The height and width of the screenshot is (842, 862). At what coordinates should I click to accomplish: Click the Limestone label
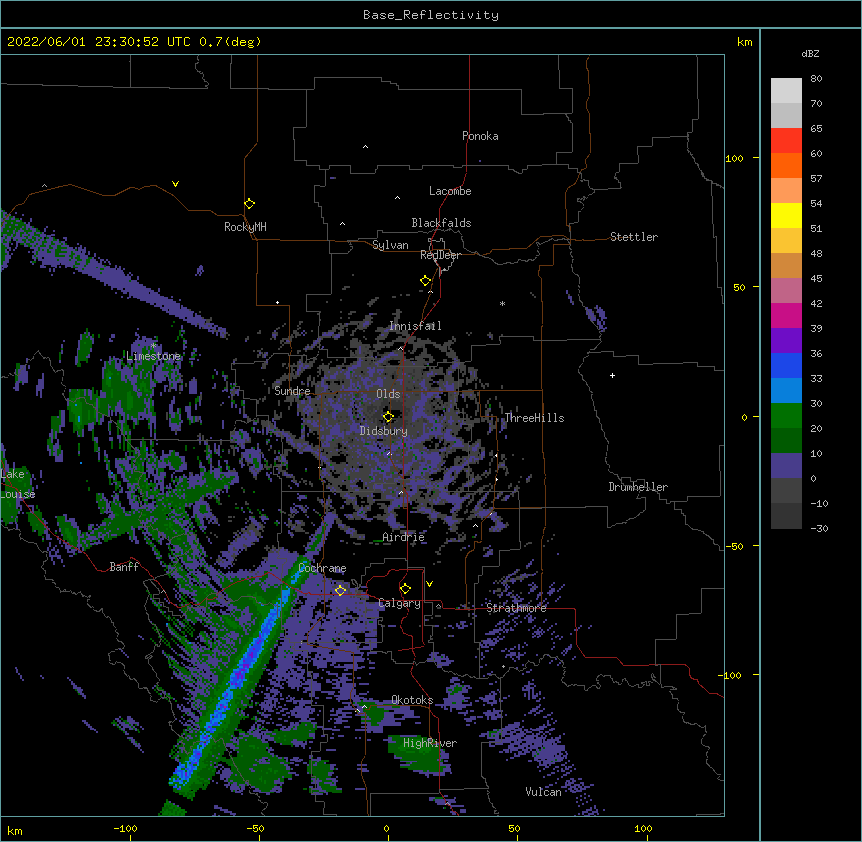click(153, 356)
